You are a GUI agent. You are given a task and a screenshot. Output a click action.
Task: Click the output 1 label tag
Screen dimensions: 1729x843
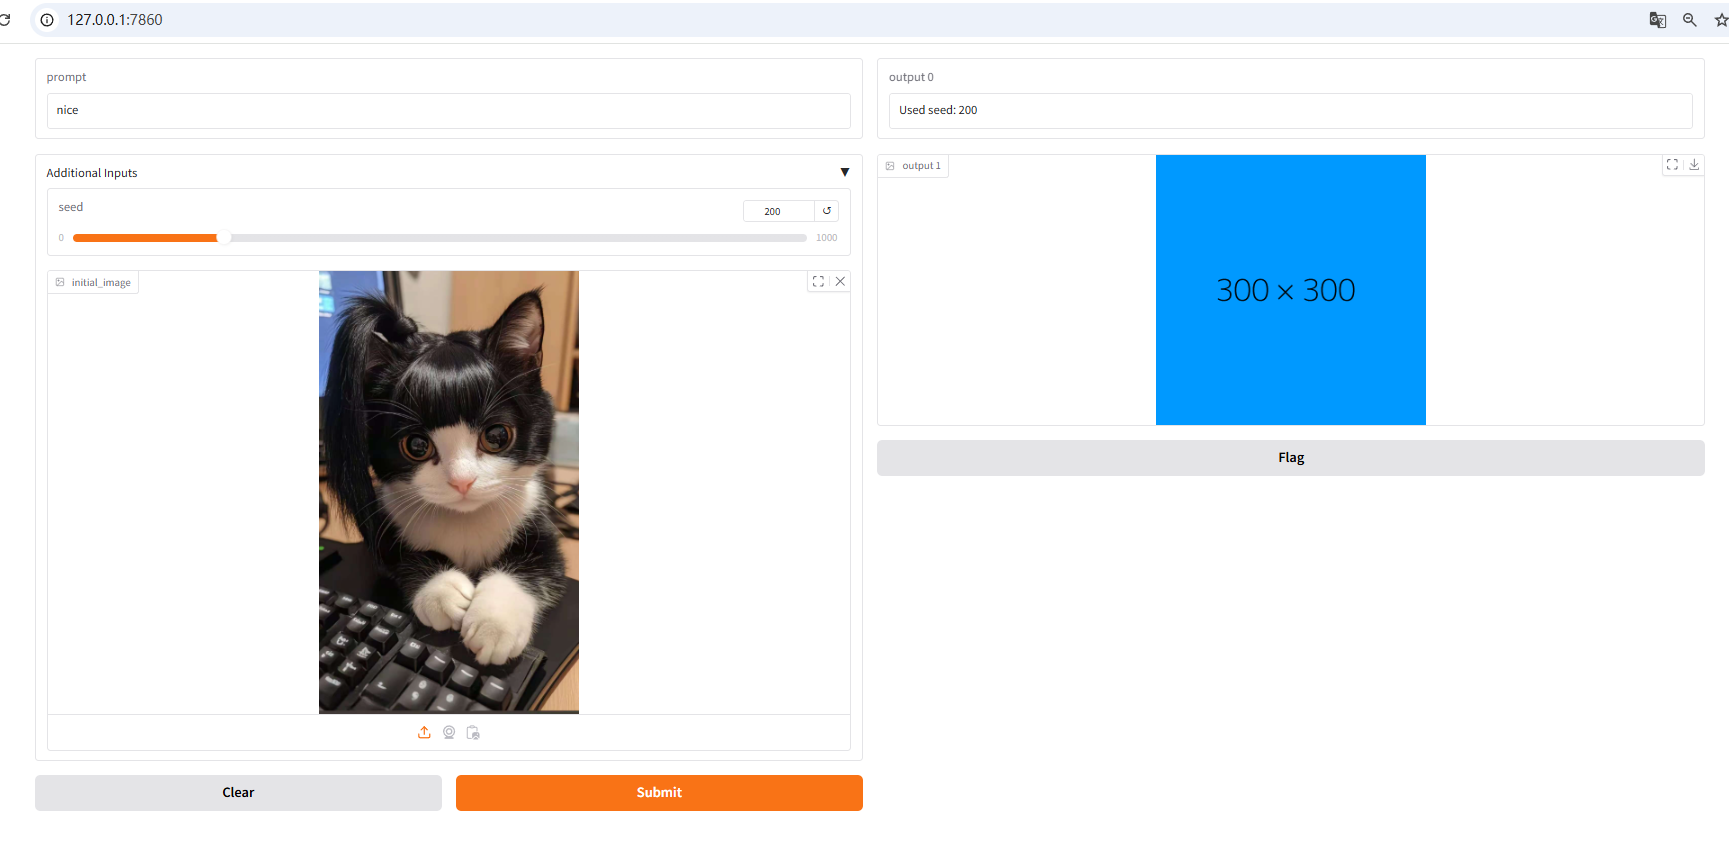point(913,166)
